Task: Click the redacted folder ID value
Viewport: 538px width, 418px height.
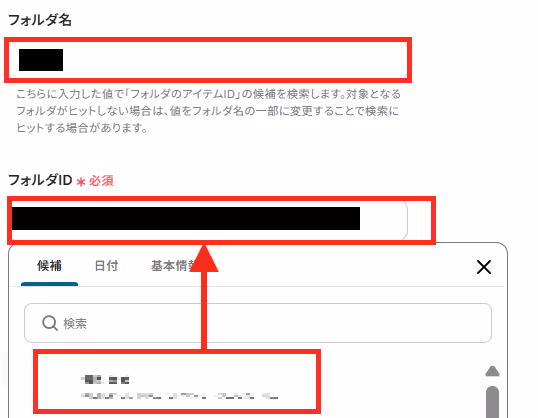Action: tap(186, 218)
